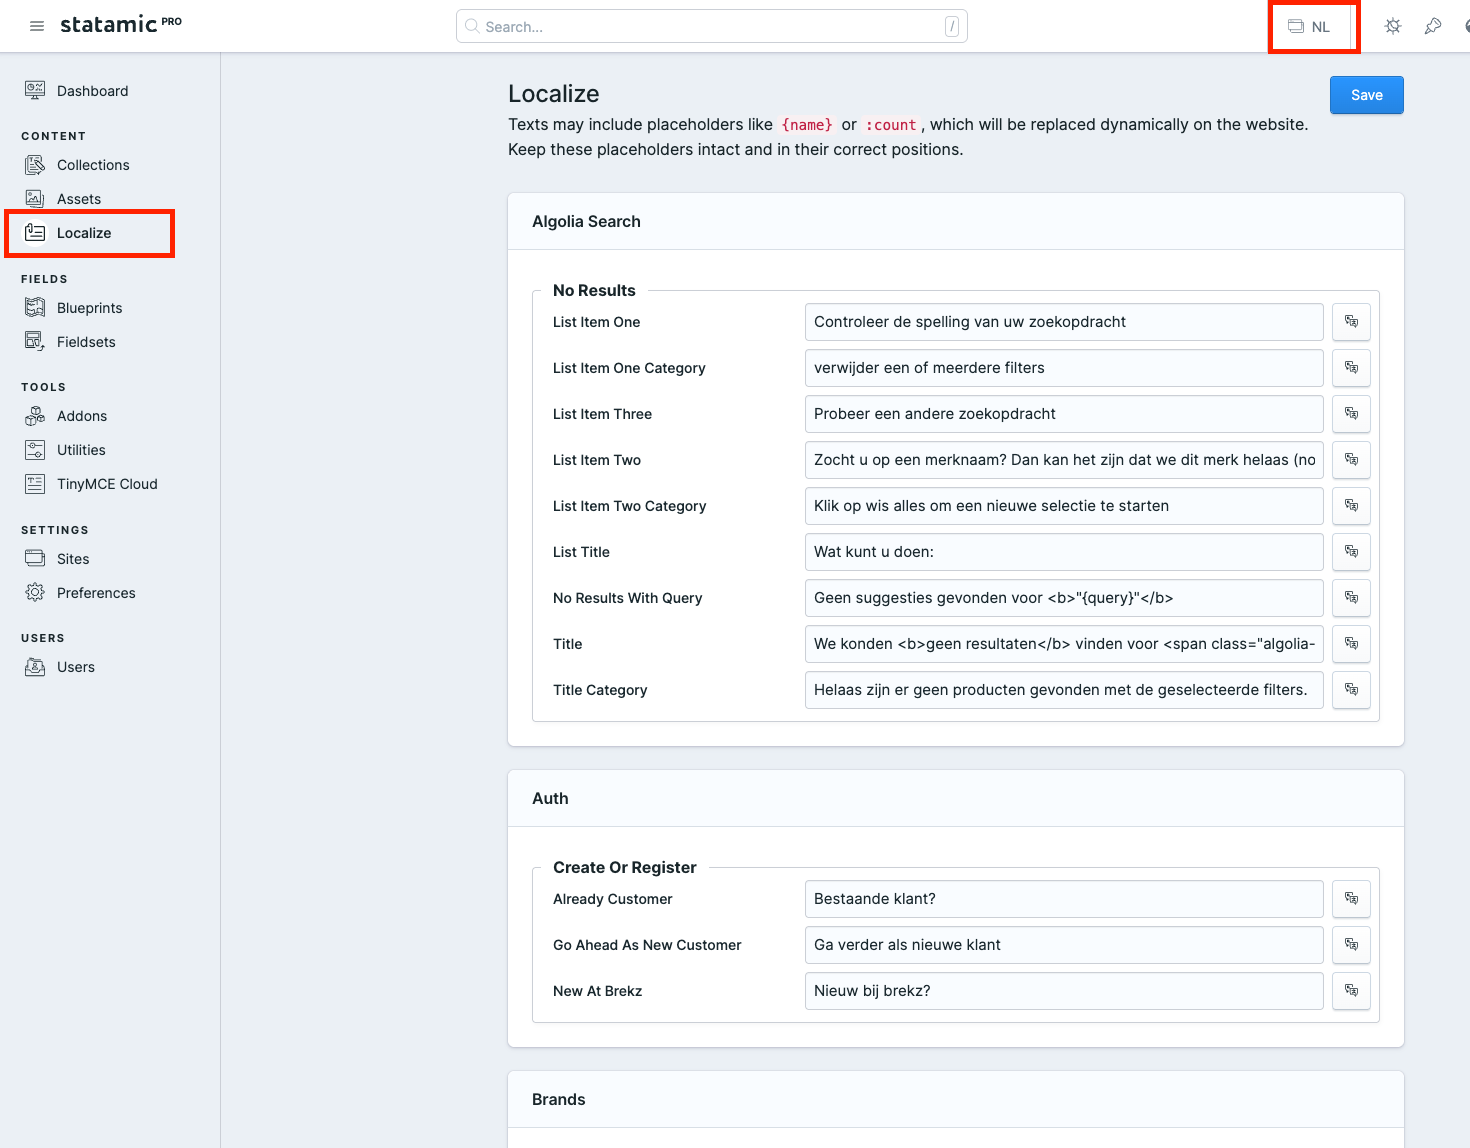Viewport: 1470px width, 1148px height.
Task: Translate icon for List Item Two
Action: (1351, 460)
